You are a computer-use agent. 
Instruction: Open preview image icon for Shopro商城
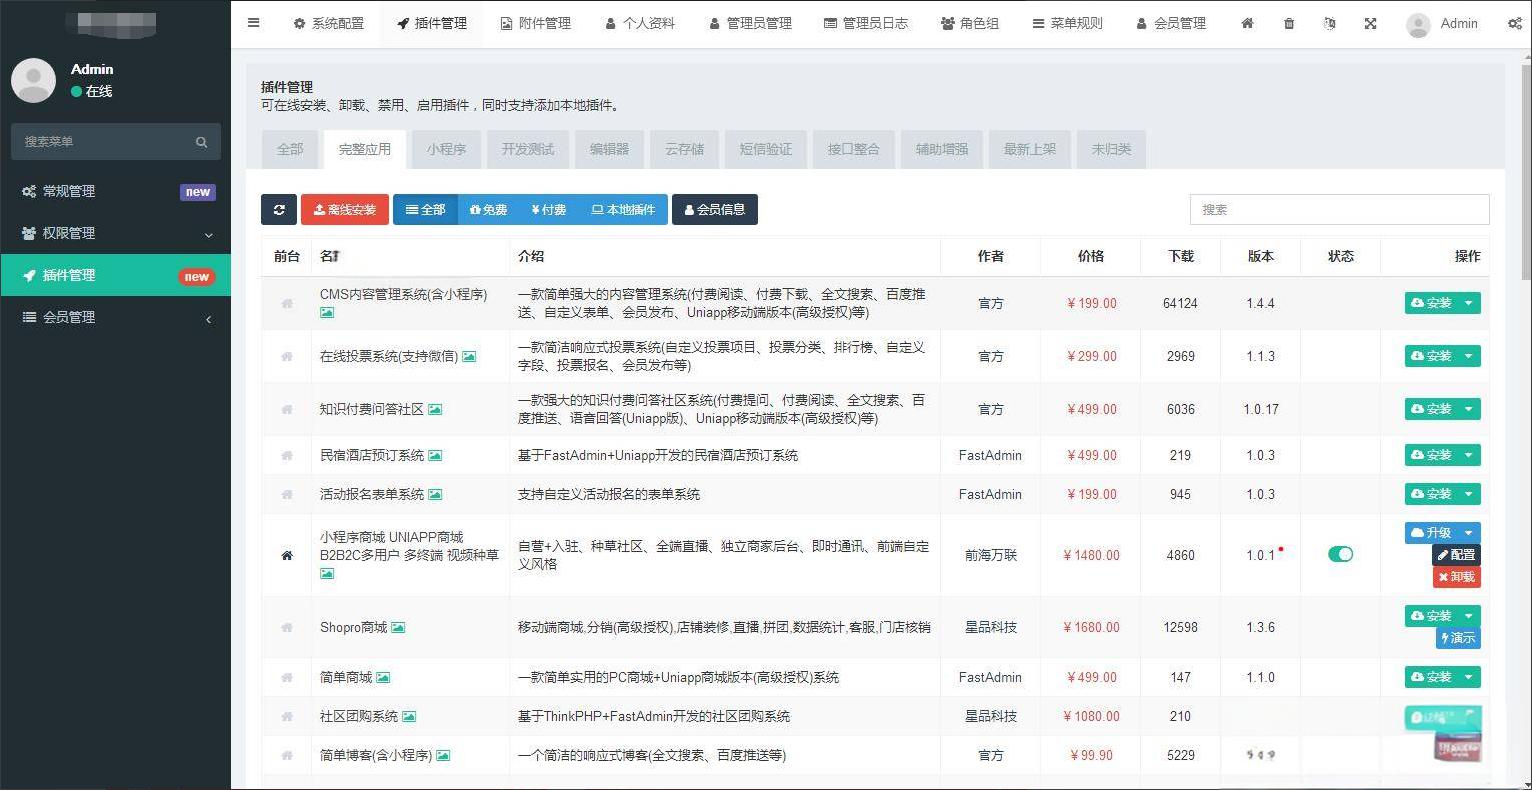398,627
